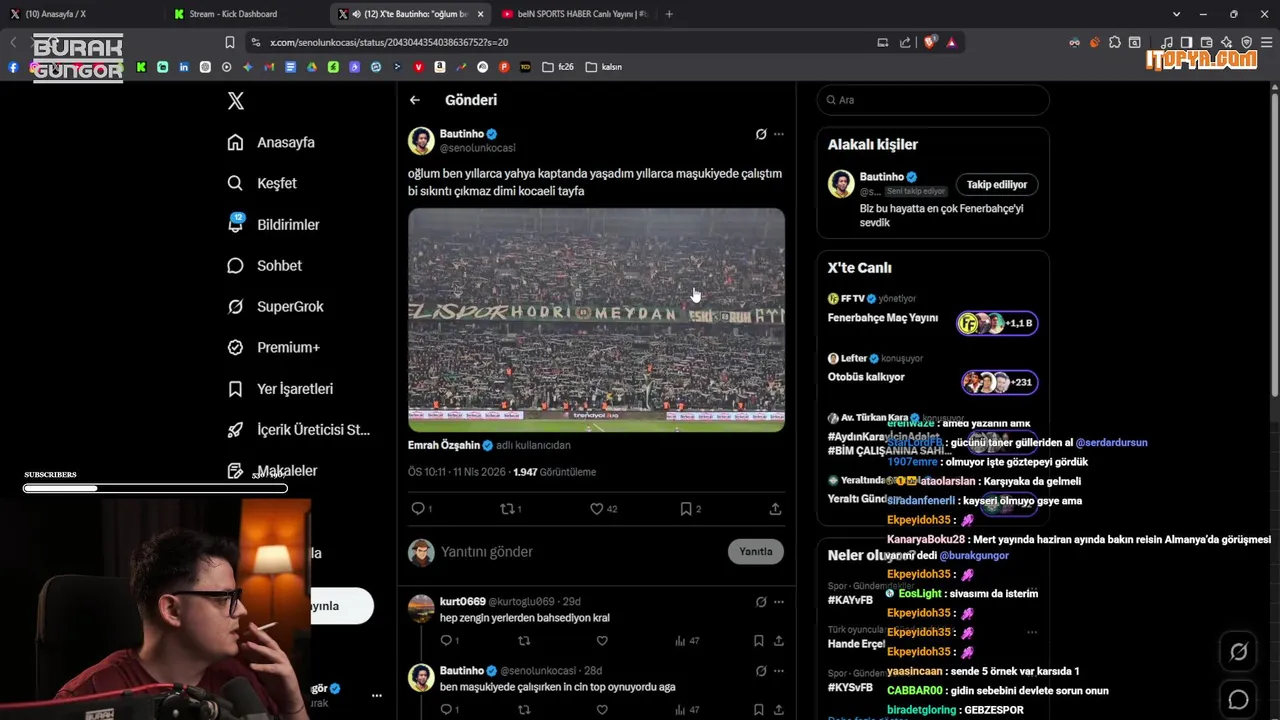Switch to (10) Anasayfa / X tab
1280x720 pixels.
pos(82,14)
